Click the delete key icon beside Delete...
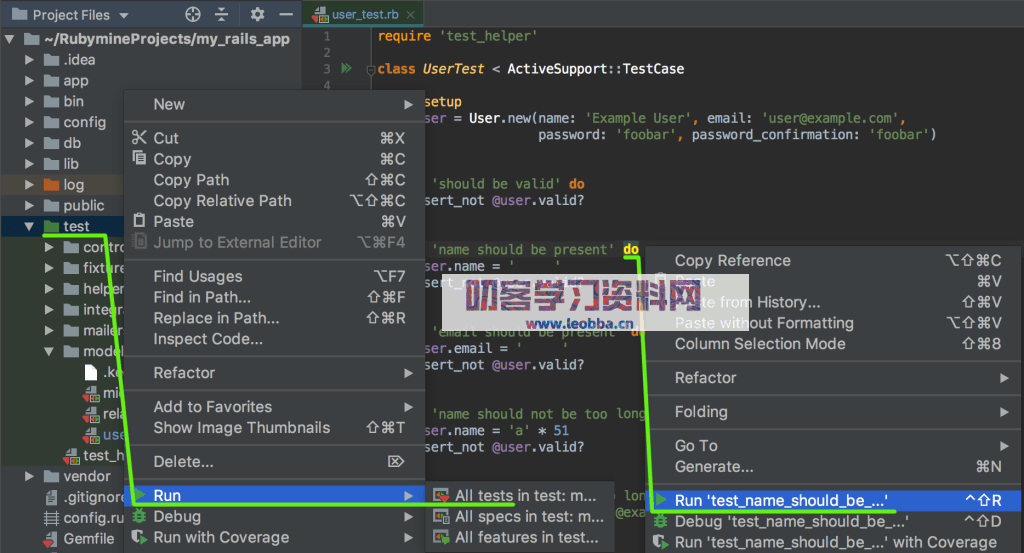The height and width of the screenshot is (553, 1024). 396,462
